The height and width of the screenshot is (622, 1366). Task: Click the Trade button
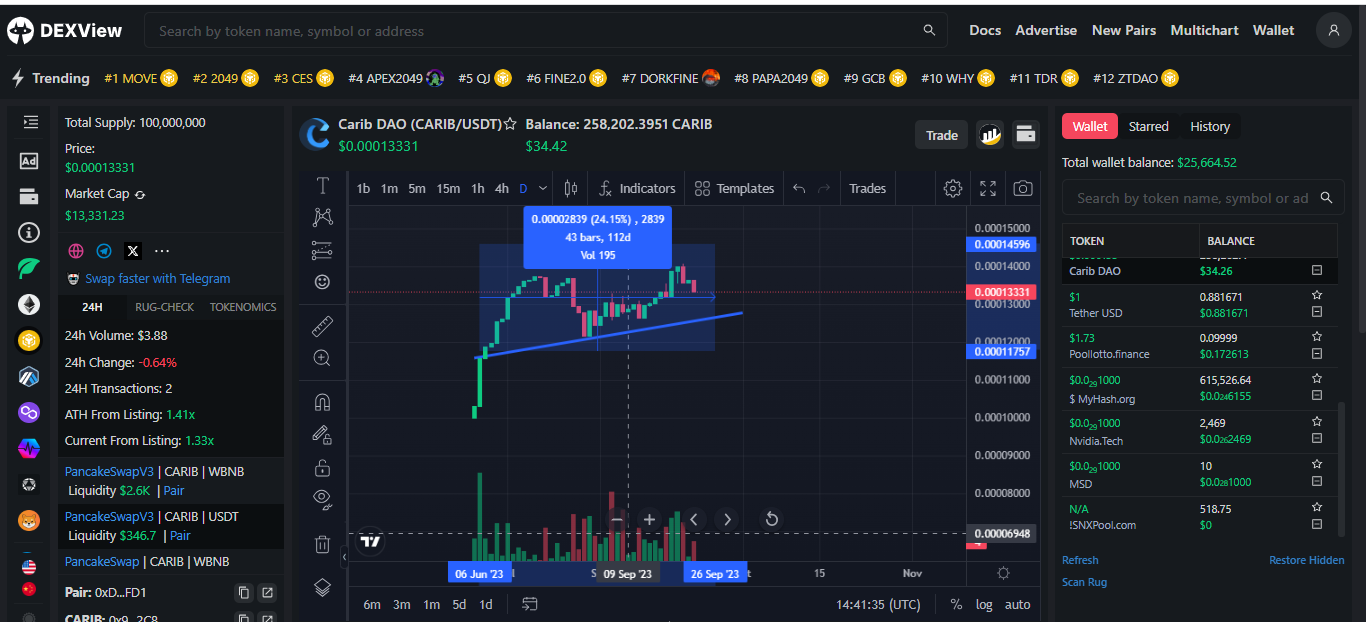pos(941,135)
